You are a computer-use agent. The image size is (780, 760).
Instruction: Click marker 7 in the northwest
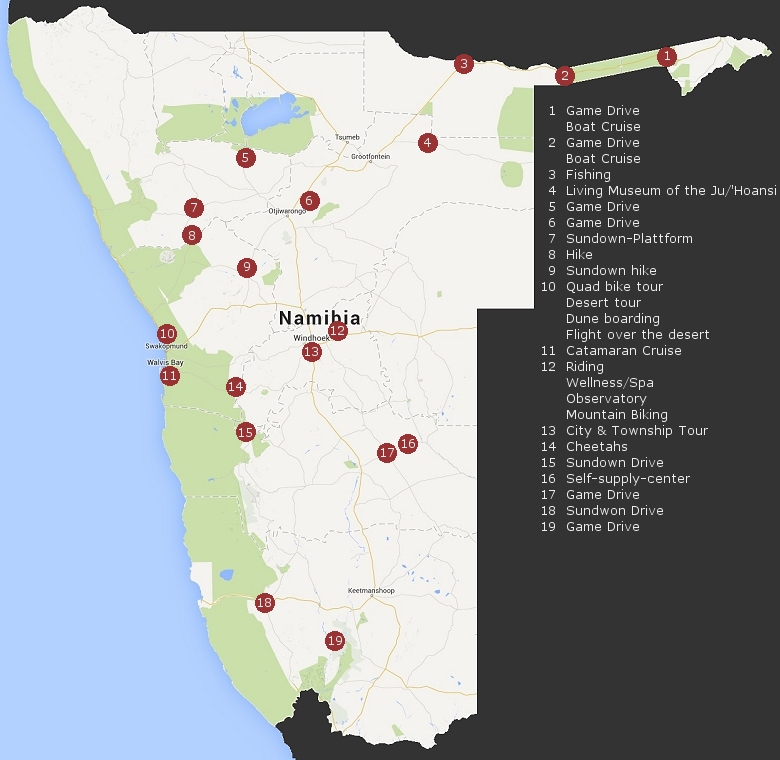194,207
